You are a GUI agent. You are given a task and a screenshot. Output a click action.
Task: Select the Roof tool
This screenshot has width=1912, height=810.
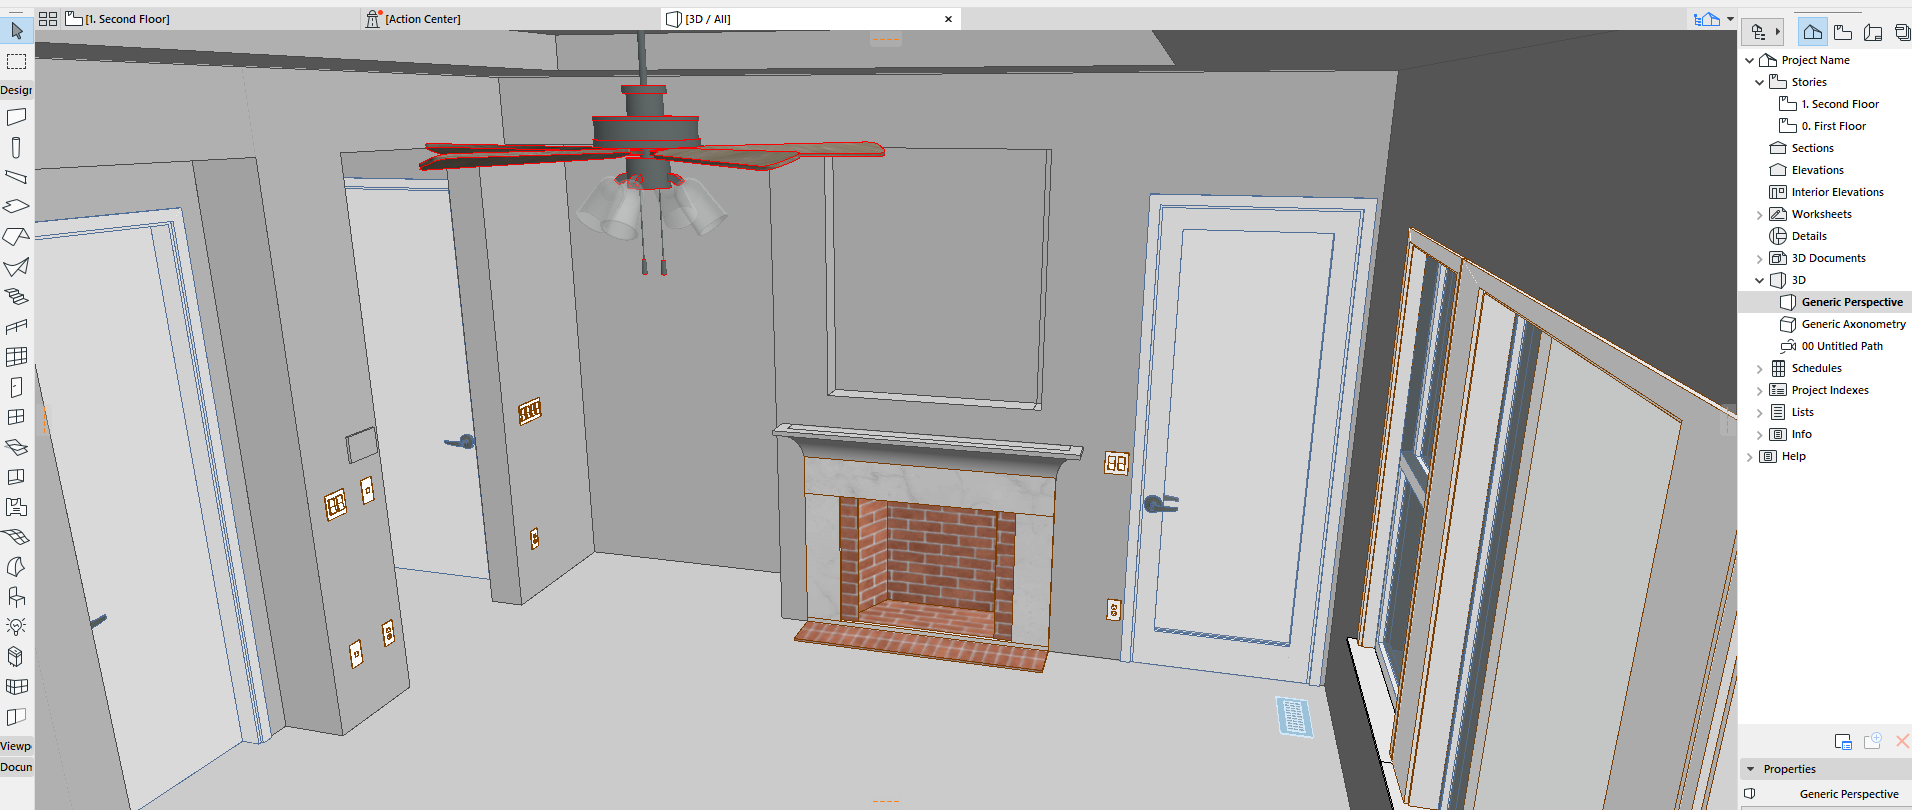16,237
